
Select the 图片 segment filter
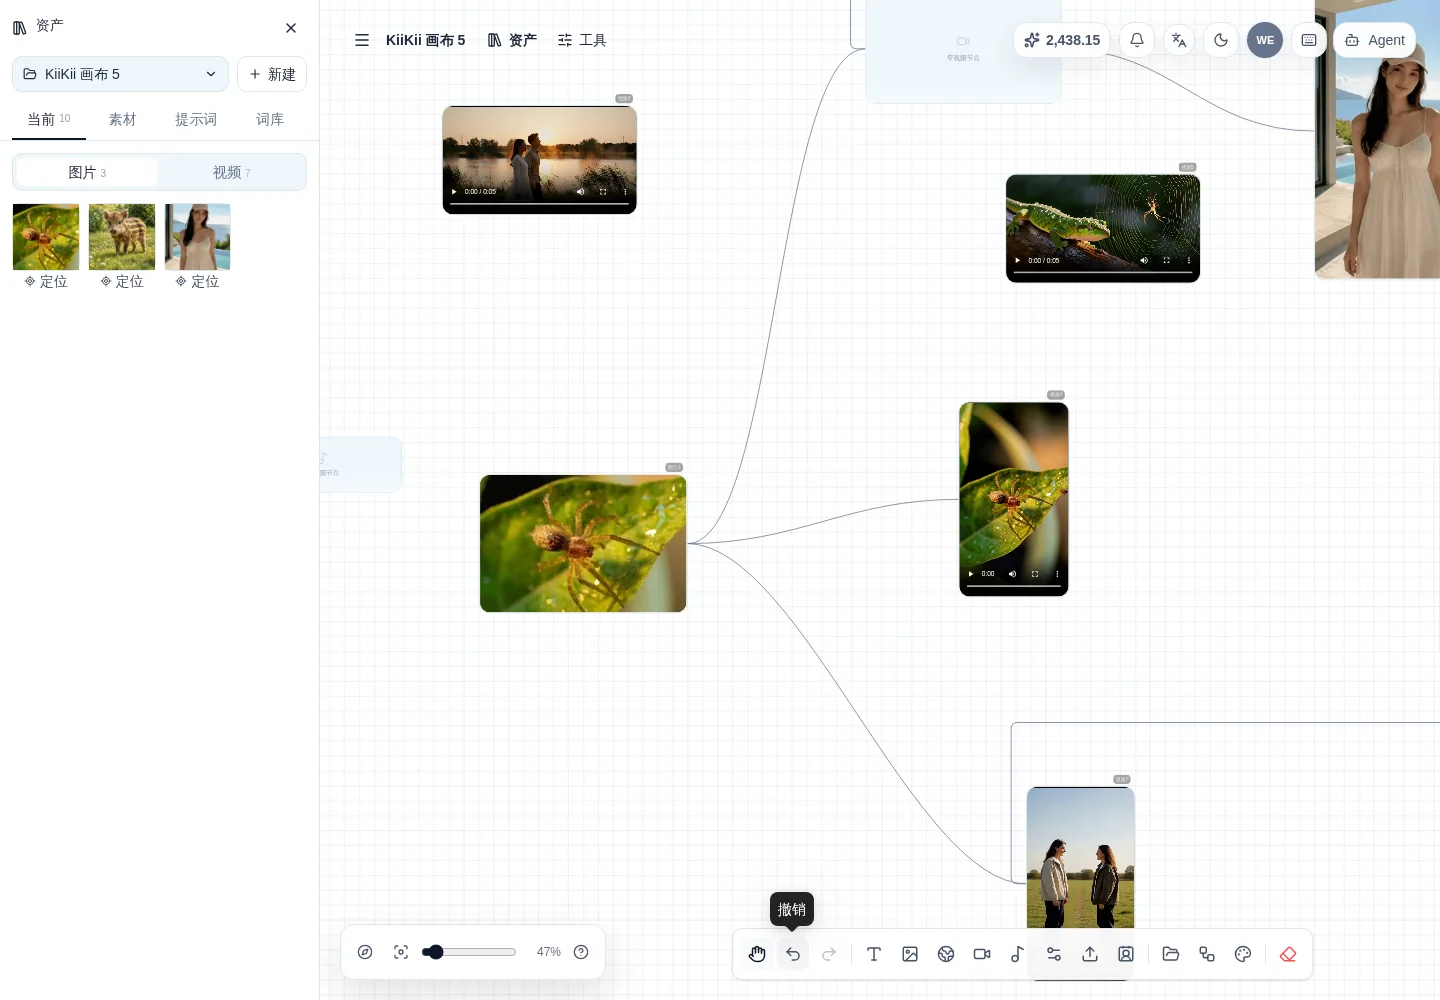coord(87,172)
